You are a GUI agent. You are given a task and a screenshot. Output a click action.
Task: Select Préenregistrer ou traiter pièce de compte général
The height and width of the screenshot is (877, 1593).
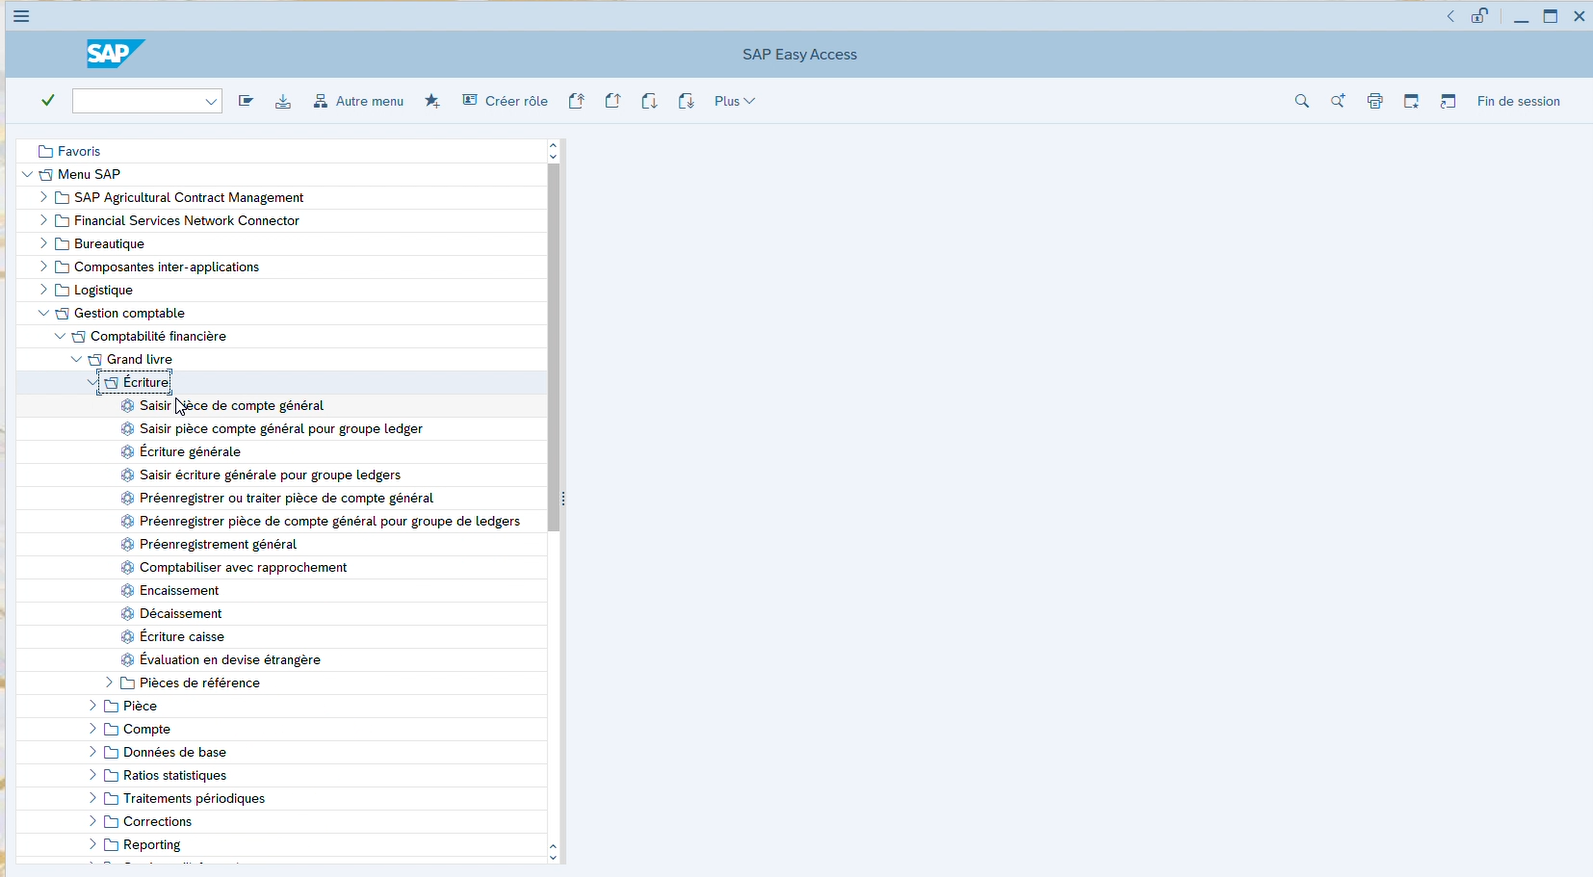click(x=286, y=497)
